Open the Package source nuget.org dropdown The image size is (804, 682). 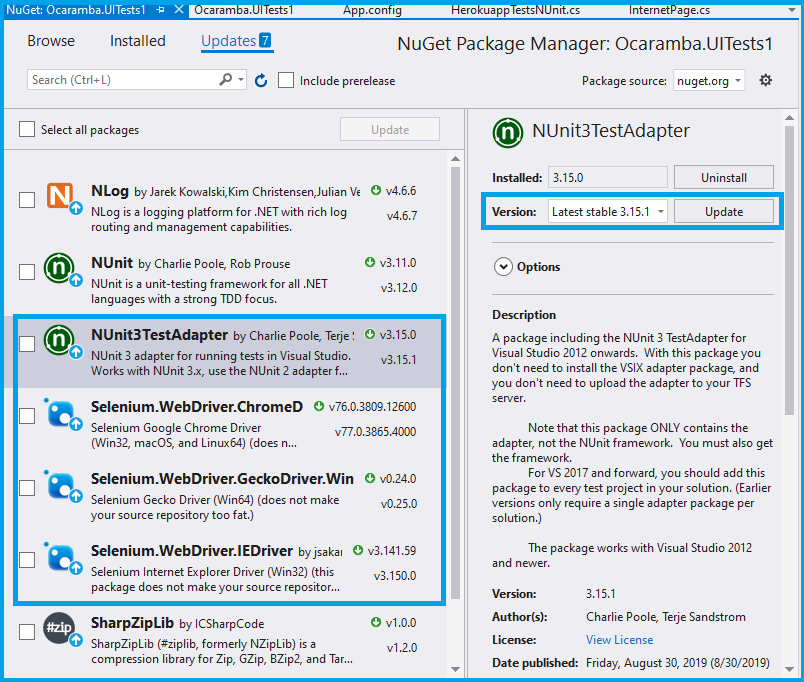click(x=709, y=81)
